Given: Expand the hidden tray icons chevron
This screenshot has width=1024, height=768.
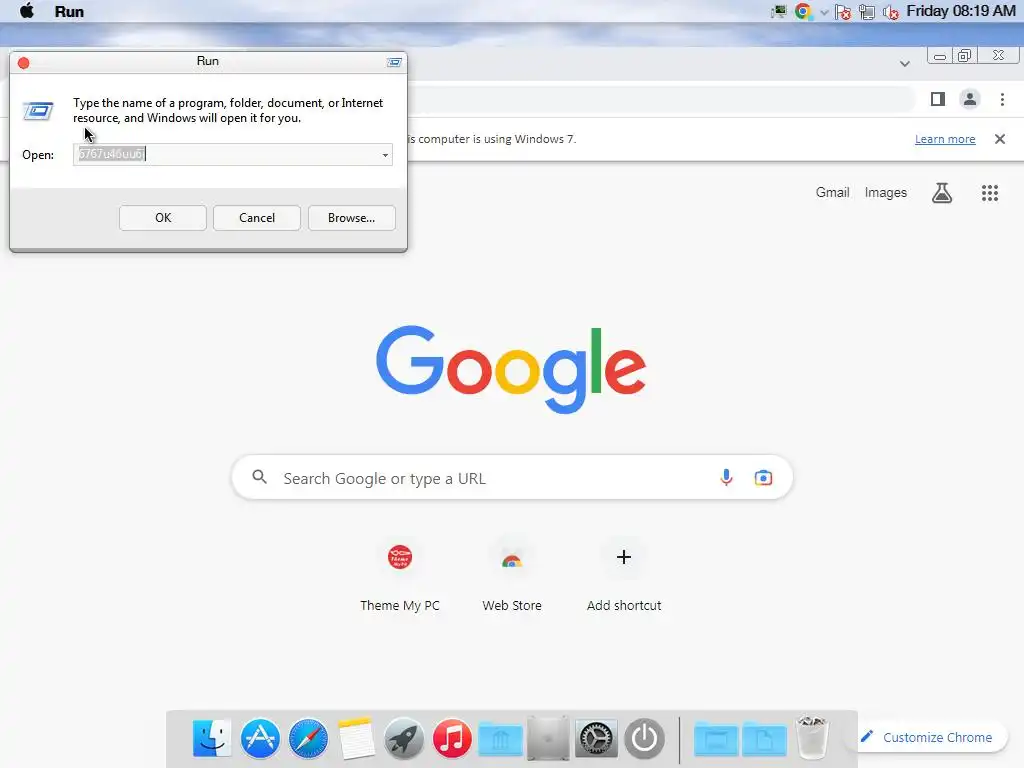Looking at the screenshot, I should (824, 12).
